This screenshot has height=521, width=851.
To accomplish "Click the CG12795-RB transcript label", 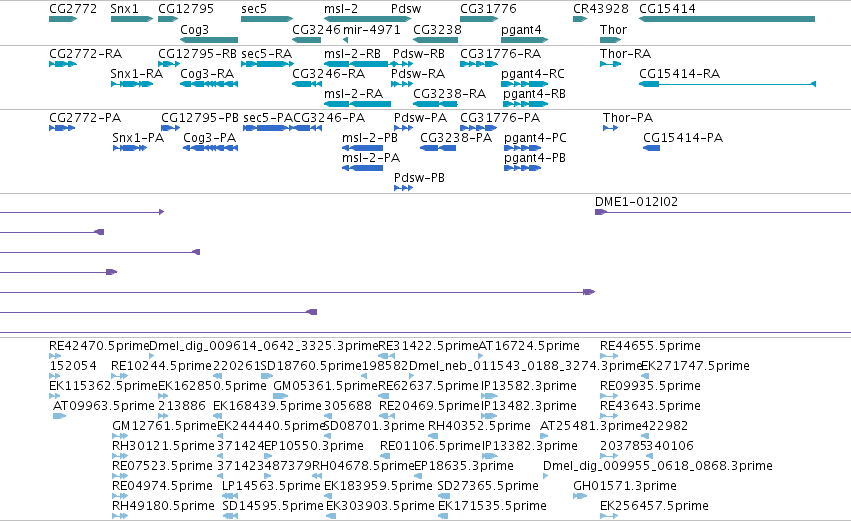I will pyautogui.click(x=197, y=54).
